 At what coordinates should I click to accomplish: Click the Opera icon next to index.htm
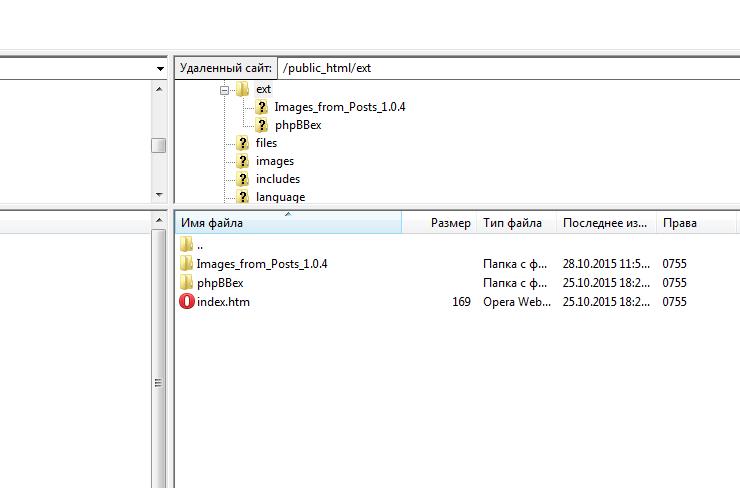(186, 301)
